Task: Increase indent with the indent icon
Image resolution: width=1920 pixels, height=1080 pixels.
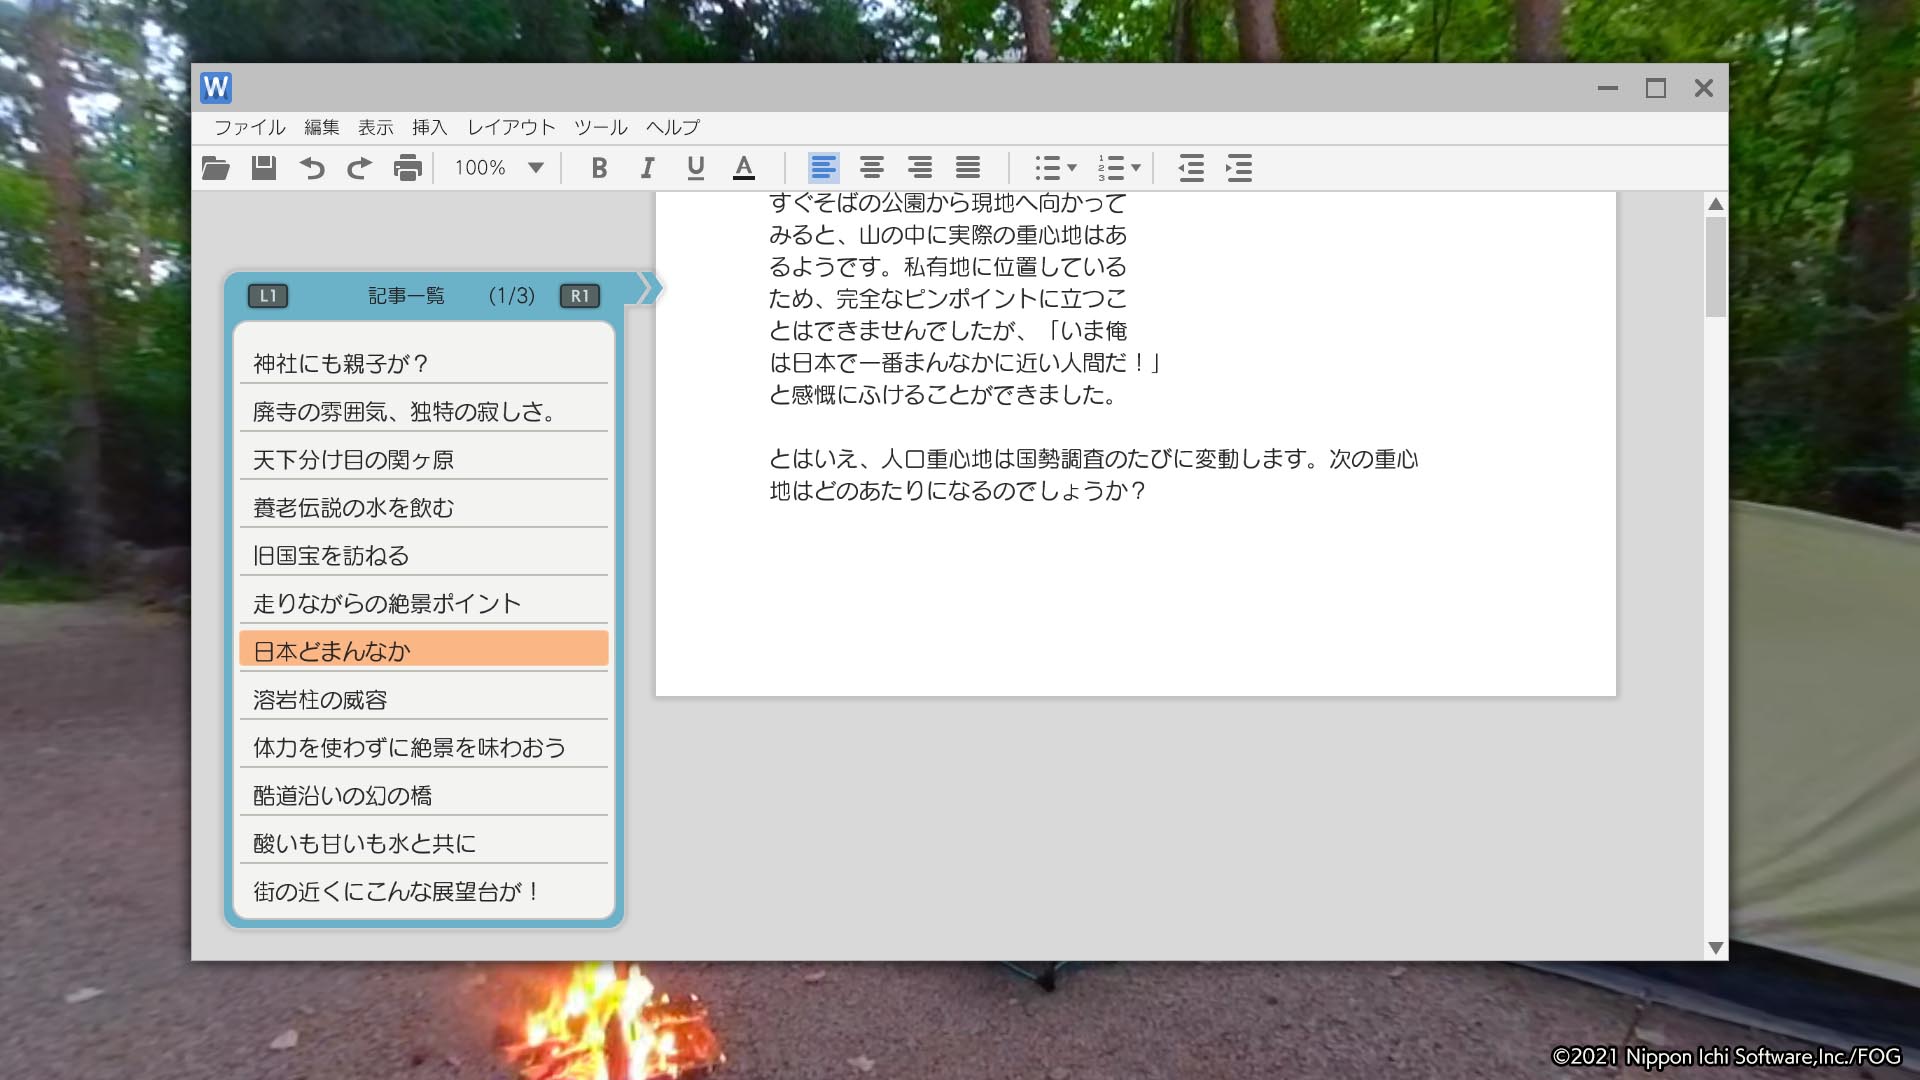Action: 1238,168
